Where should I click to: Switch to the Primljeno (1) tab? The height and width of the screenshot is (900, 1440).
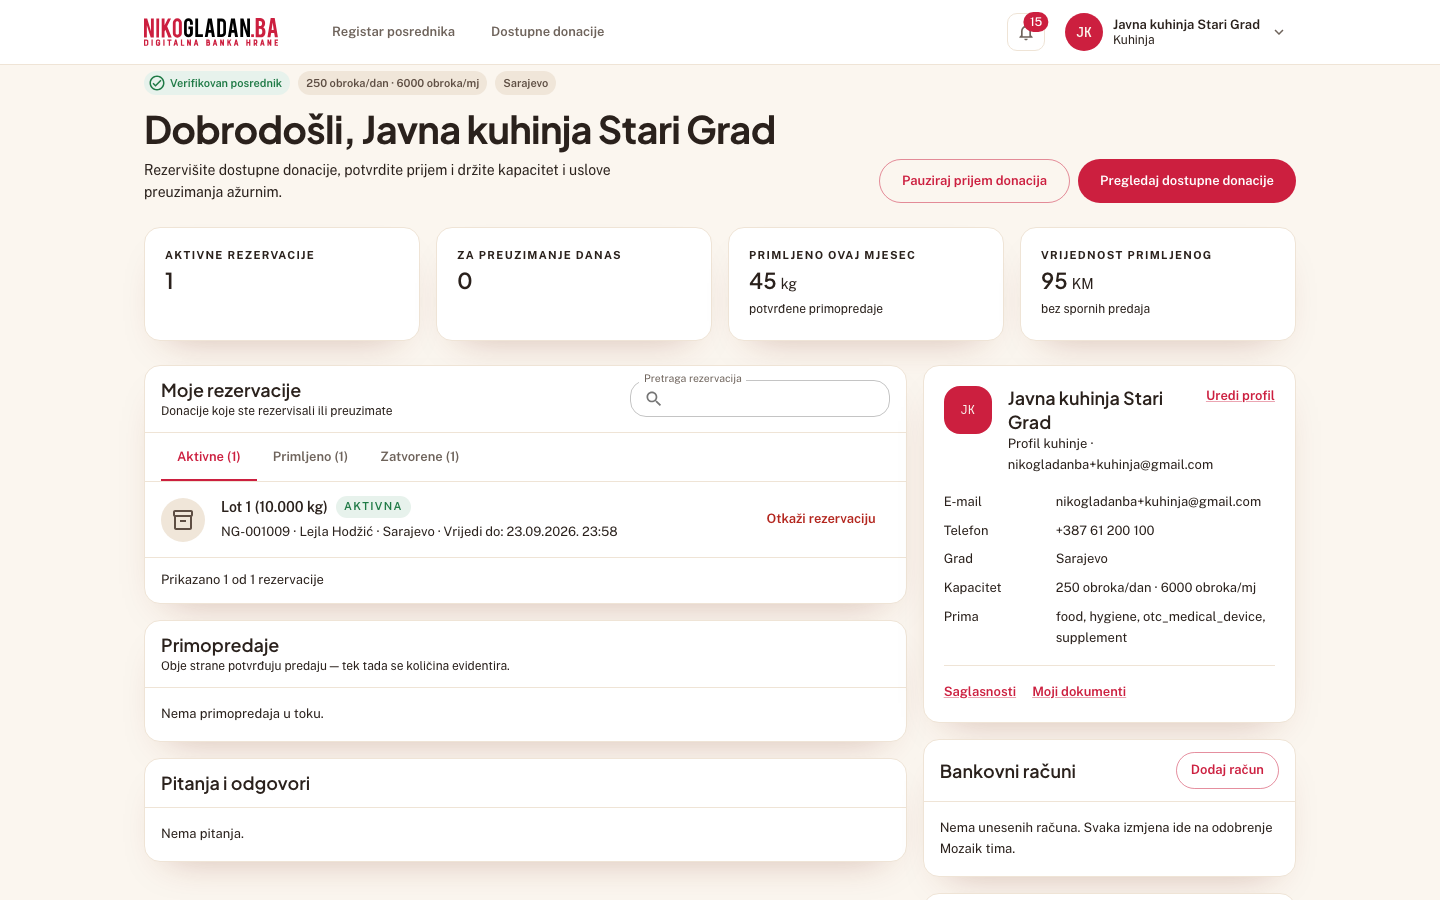[x=310, y=457]
